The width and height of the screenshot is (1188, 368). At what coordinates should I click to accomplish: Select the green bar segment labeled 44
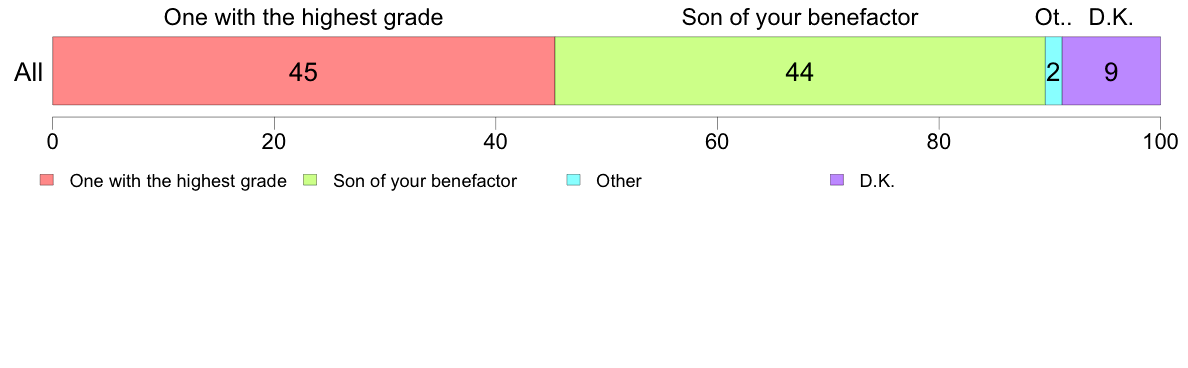click(x=800, y=70)
